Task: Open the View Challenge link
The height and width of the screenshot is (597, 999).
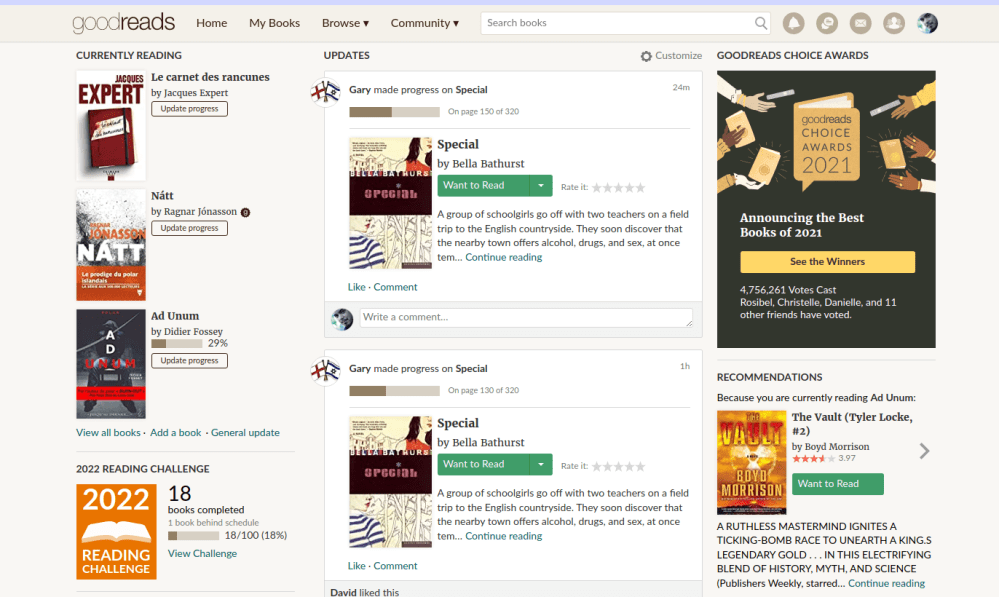Action: 202,553
